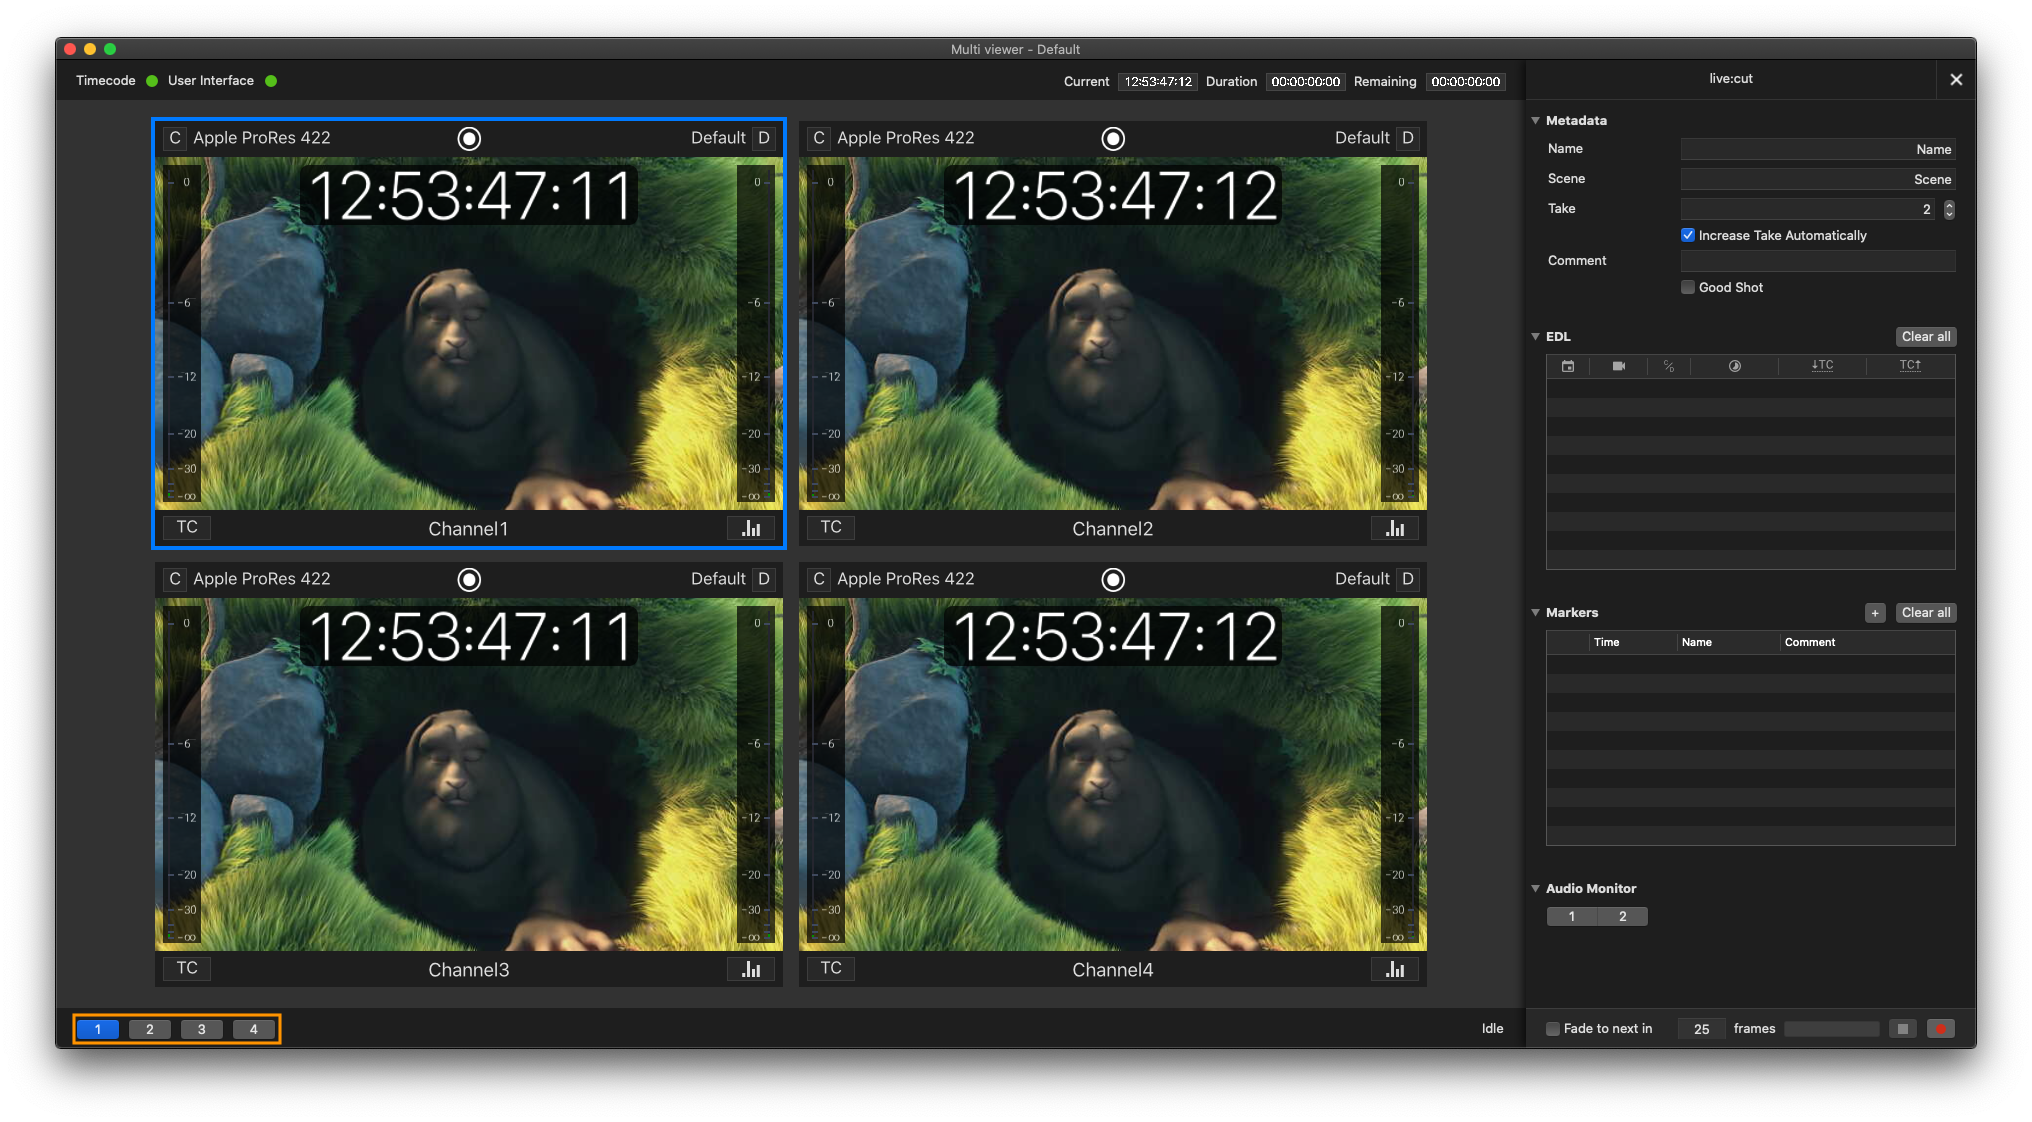This screenshot has height=1122, width=2032.
Task: Click the EDL camera column icon
Action: tap(1619, 366)
